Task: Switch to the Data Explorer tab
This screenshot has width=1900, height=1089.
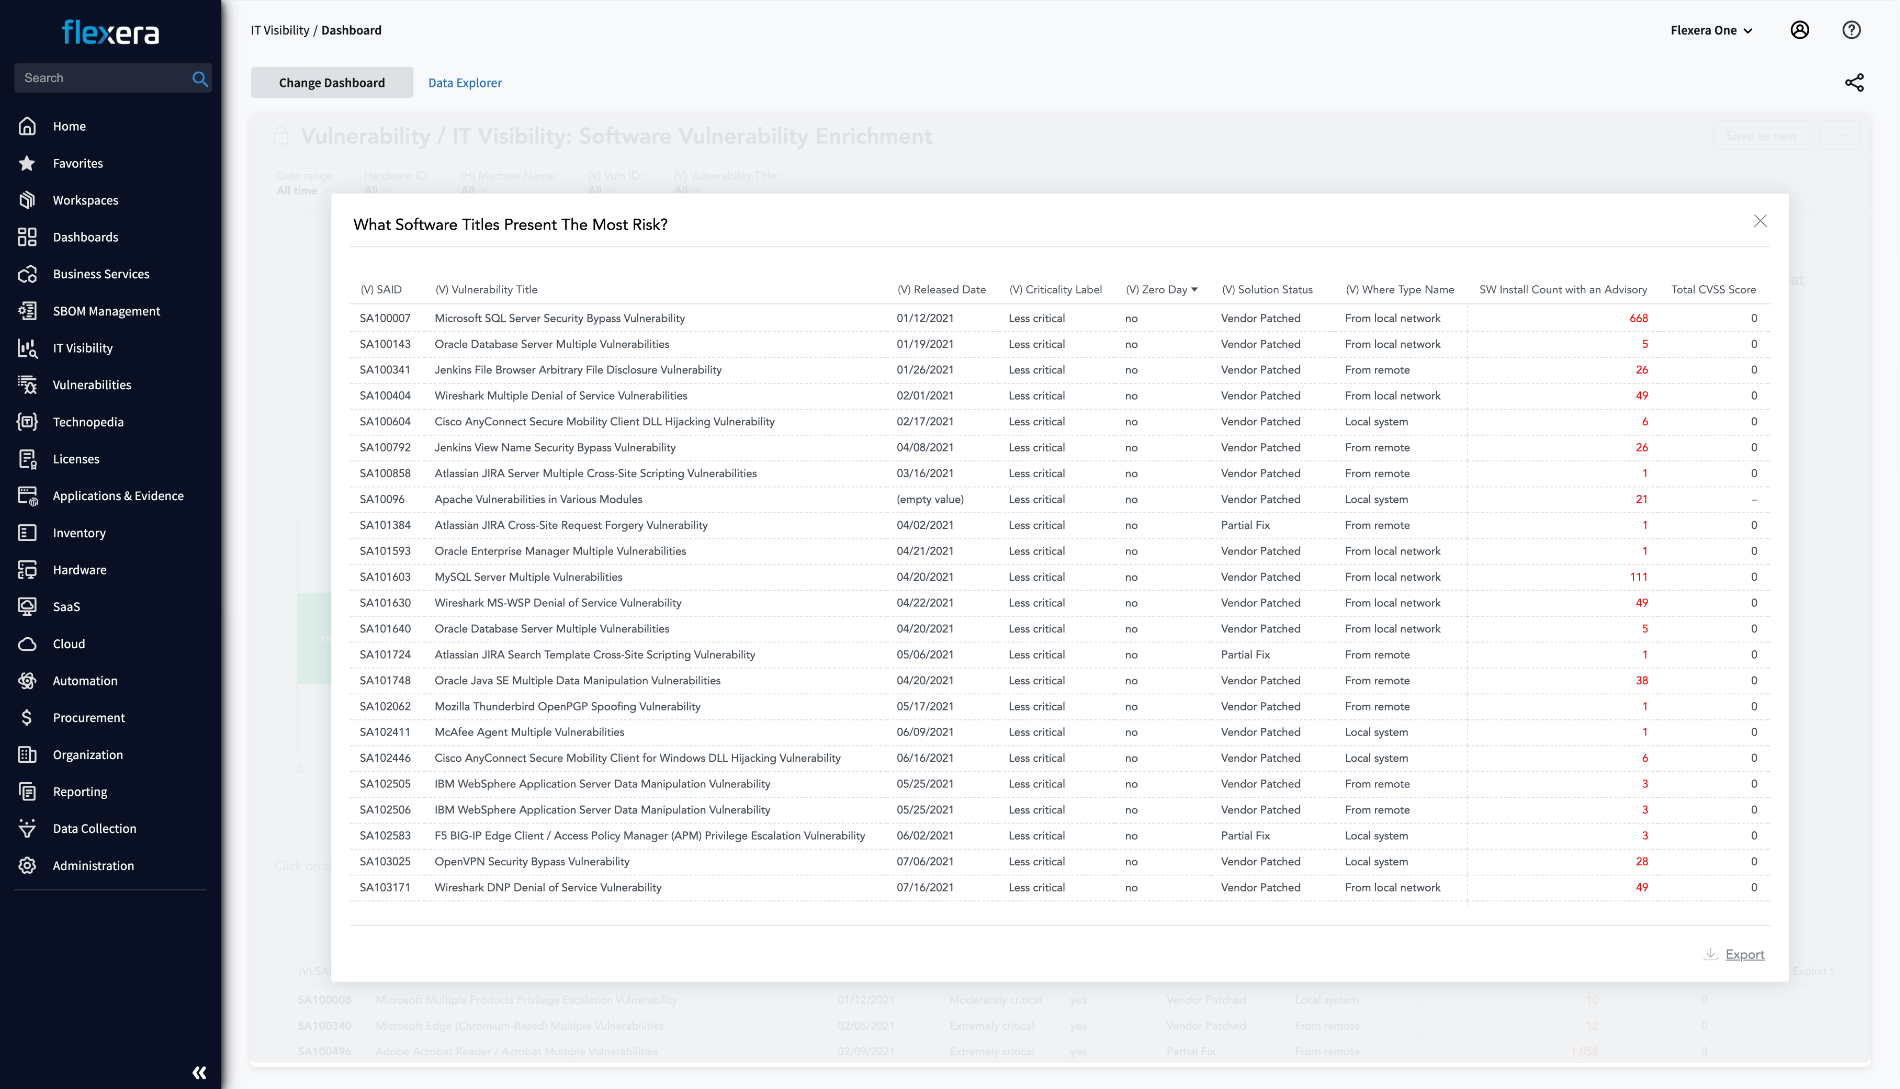Action: coord(465,83)
